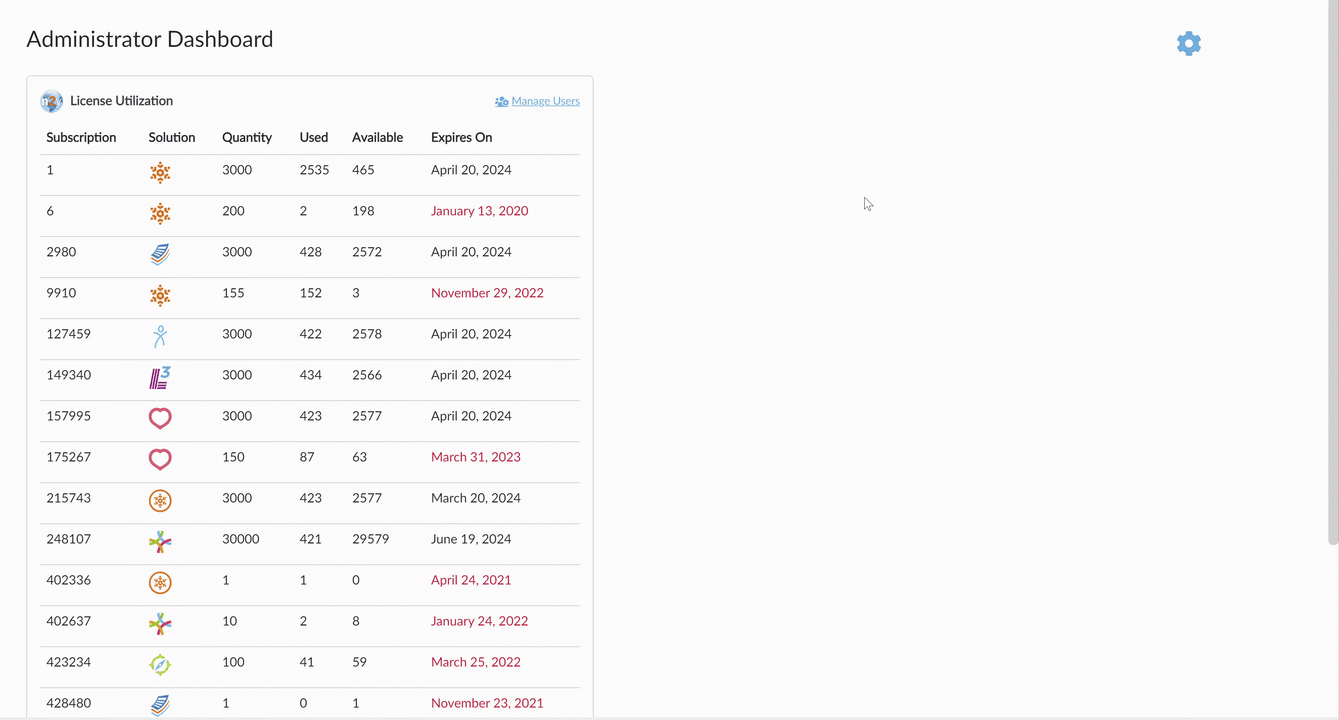Viewport: 1339px width, 720px height.
Task: Click heart icon for subscription 175267
Action: click(160, 459)
